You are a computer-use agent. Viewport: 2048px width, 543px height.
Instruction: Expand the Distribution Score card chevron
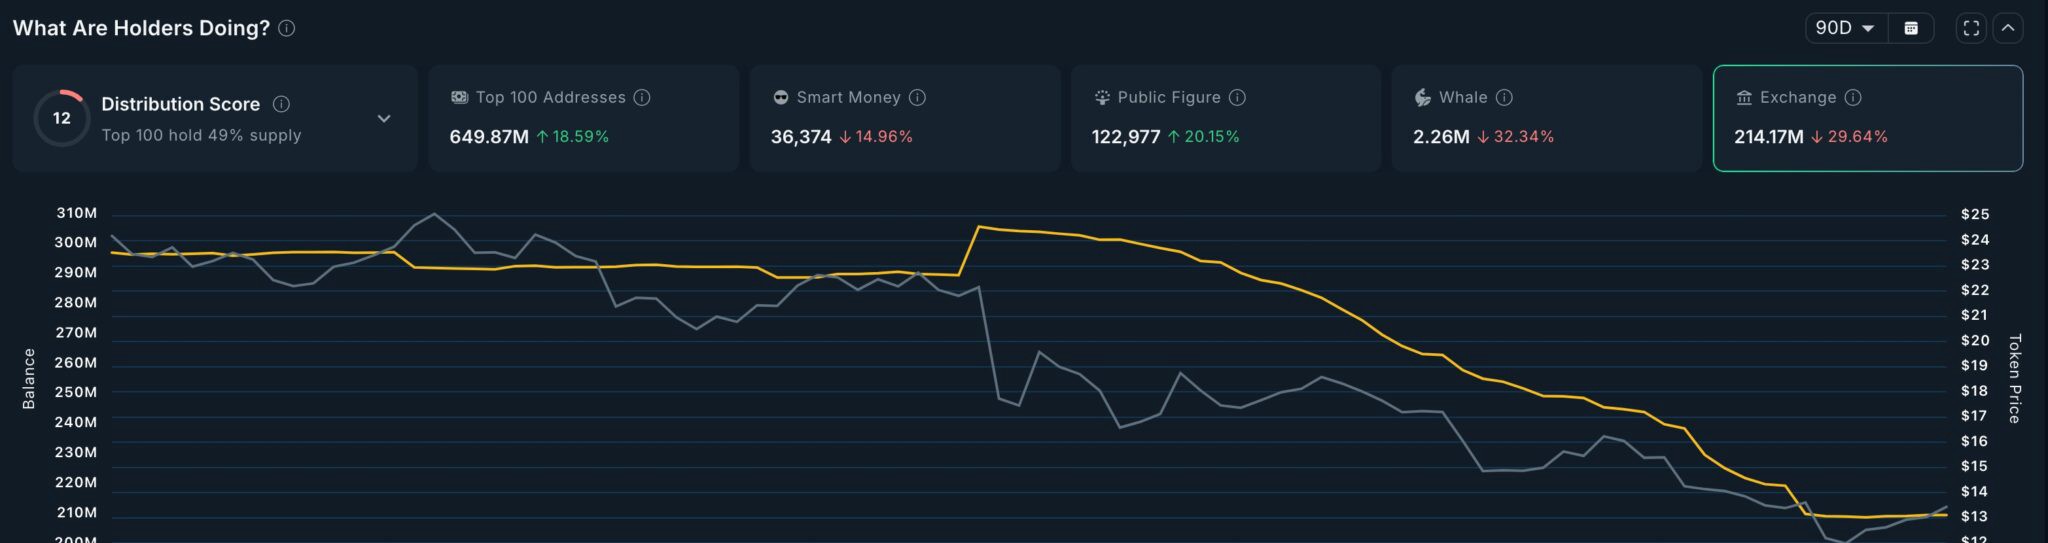pos(384,118)
